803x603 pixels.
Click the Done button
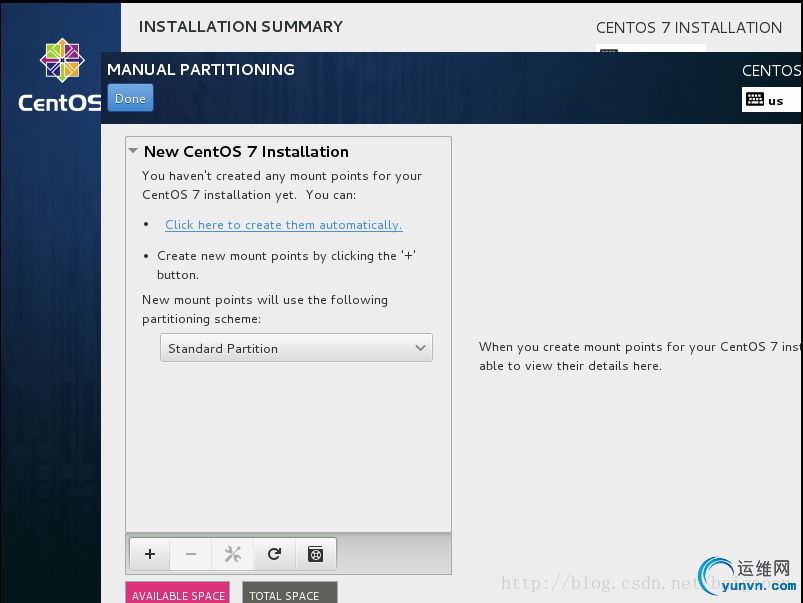point(130,98)
